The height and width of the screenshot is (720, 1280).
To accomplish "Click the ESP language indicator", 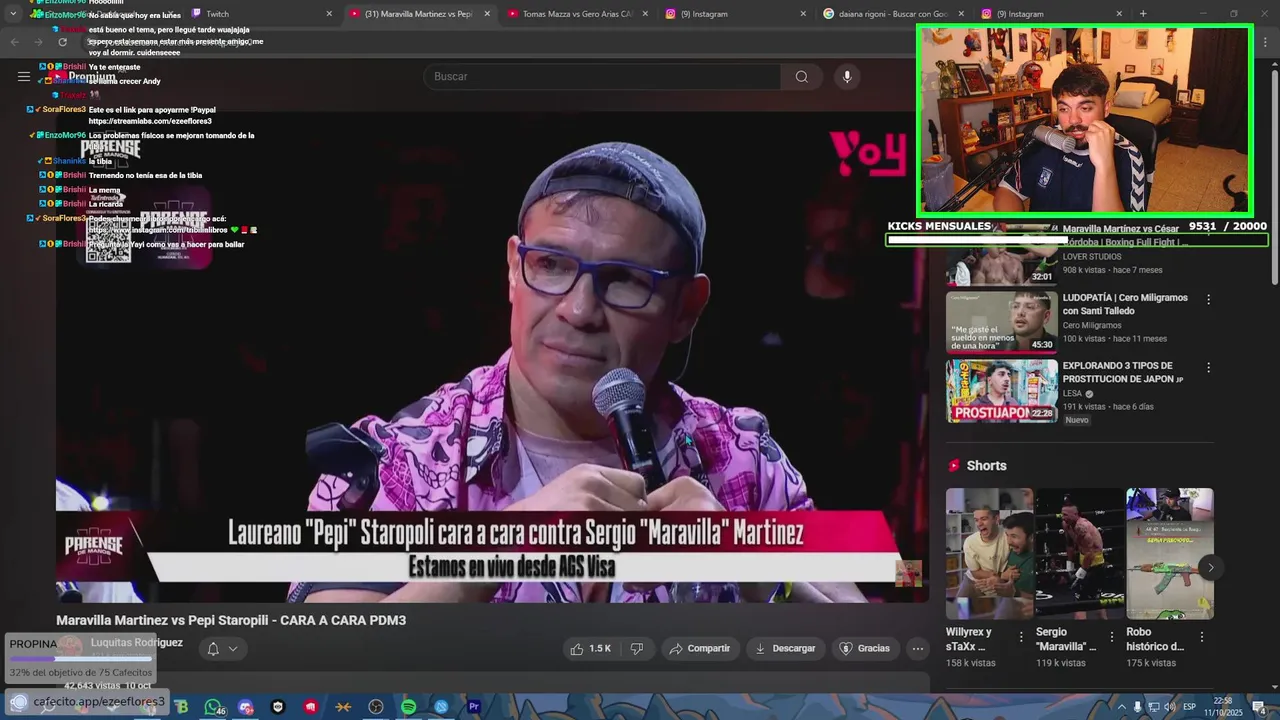I will [x=1189, y=707].
